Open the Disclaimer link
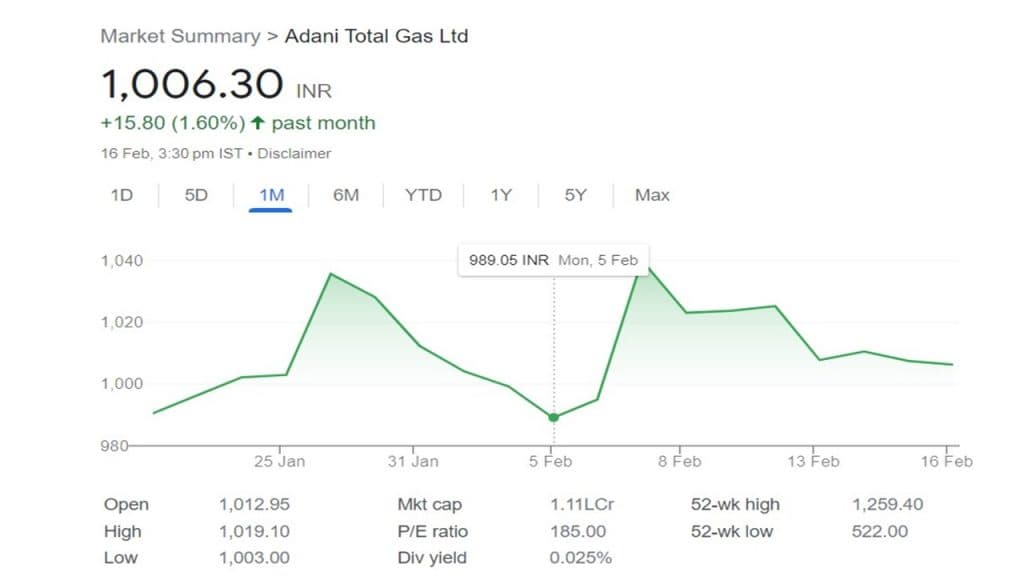 pos(298,154)
